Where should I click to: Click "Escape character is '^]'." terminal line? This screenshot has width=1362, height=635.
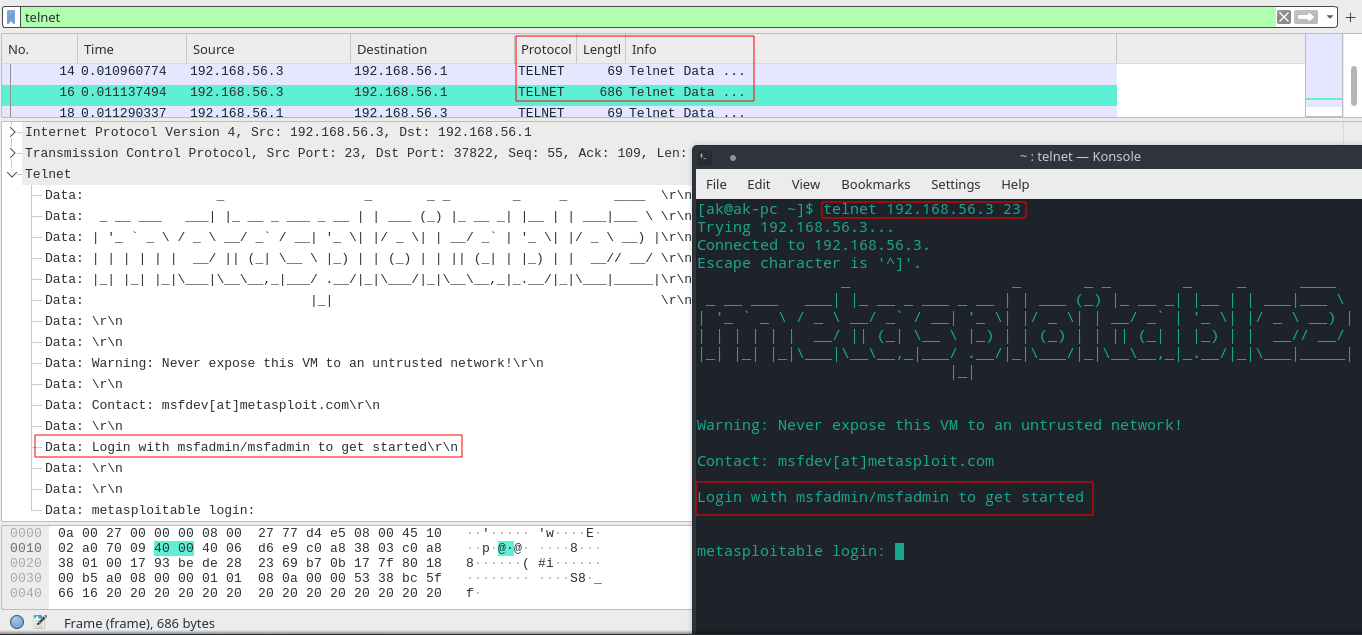pos(809,263)
